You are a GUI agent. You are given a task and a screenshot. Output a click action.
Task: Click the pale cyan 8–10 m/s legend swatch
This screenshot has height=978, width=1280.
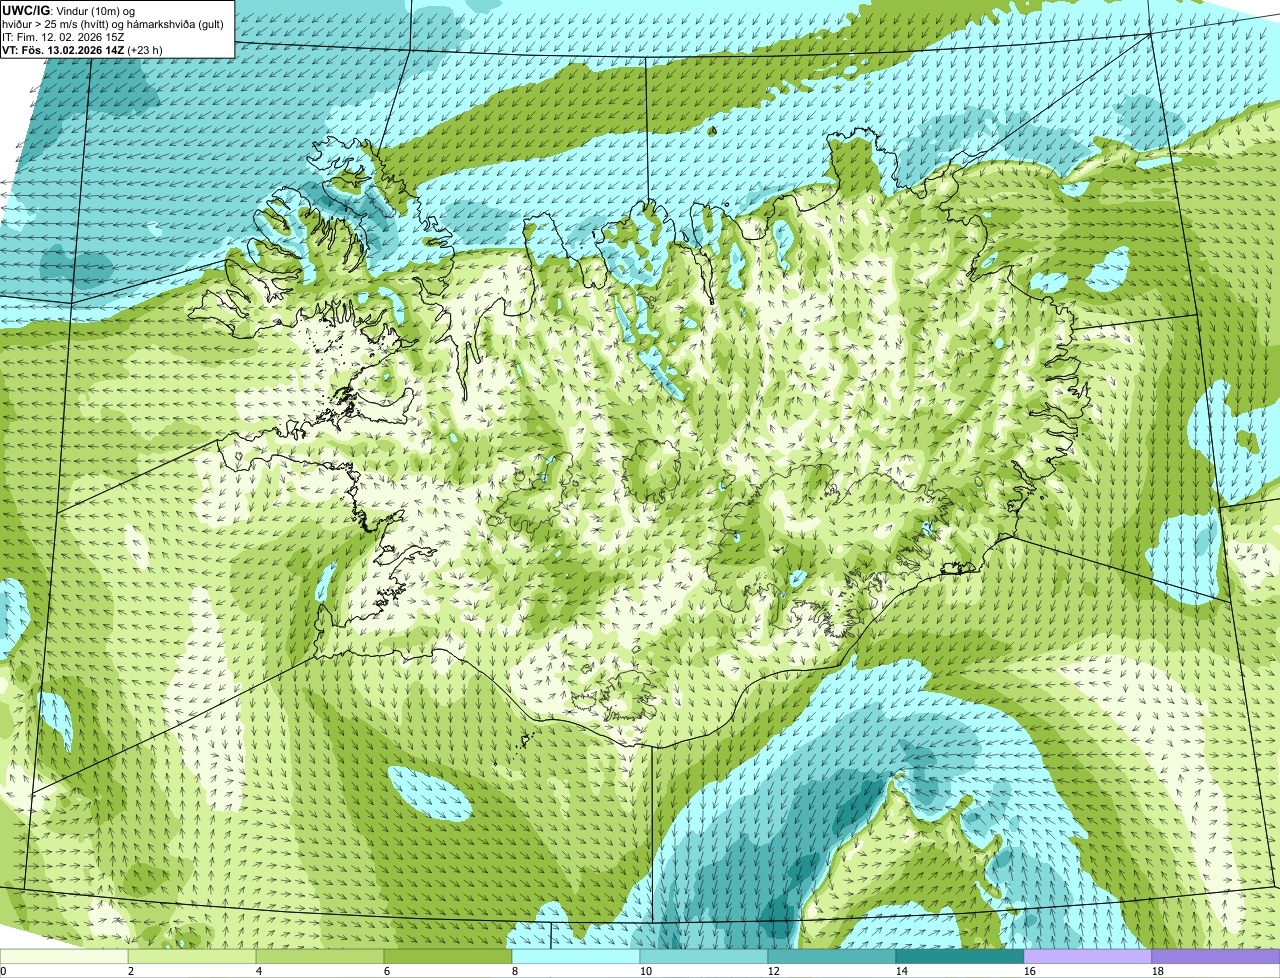pyautogui.click(x=576, y=956)
